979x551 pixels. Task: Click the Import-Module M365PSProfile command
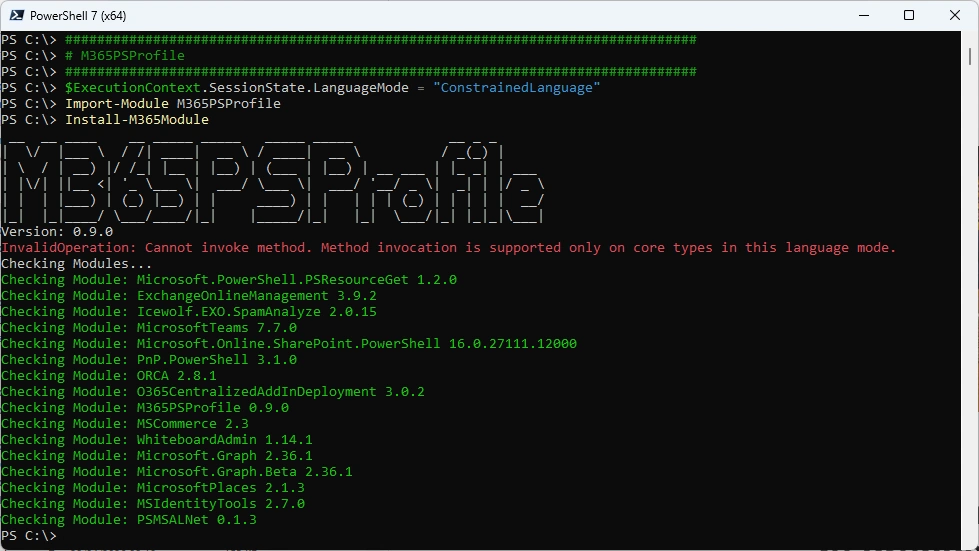point(172,104)
